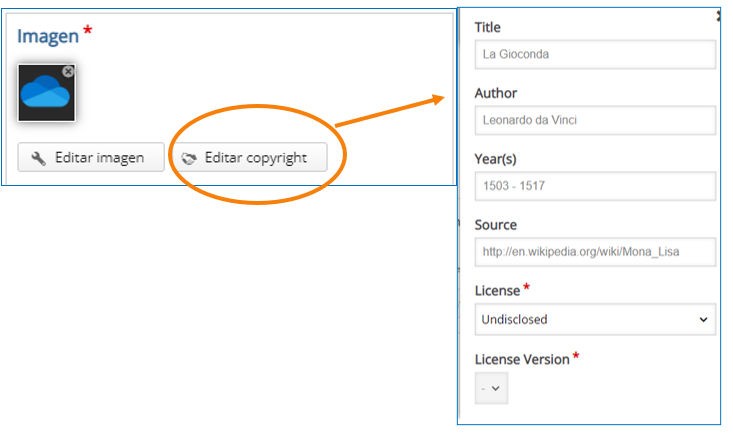This screenshot has height=435, width=733.
Task: Click the Imagen section heading
Action: (x=48, y=36)
